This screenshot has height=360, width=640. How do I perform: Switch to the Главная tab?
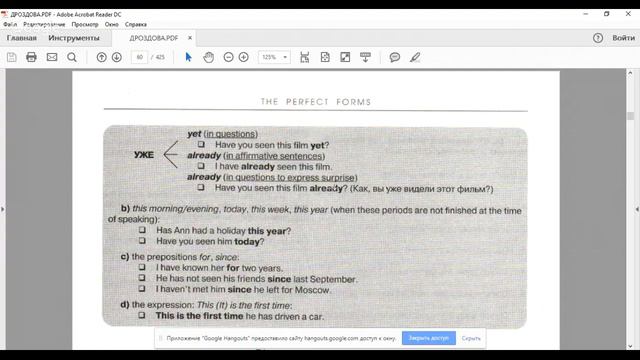[22, 38]
